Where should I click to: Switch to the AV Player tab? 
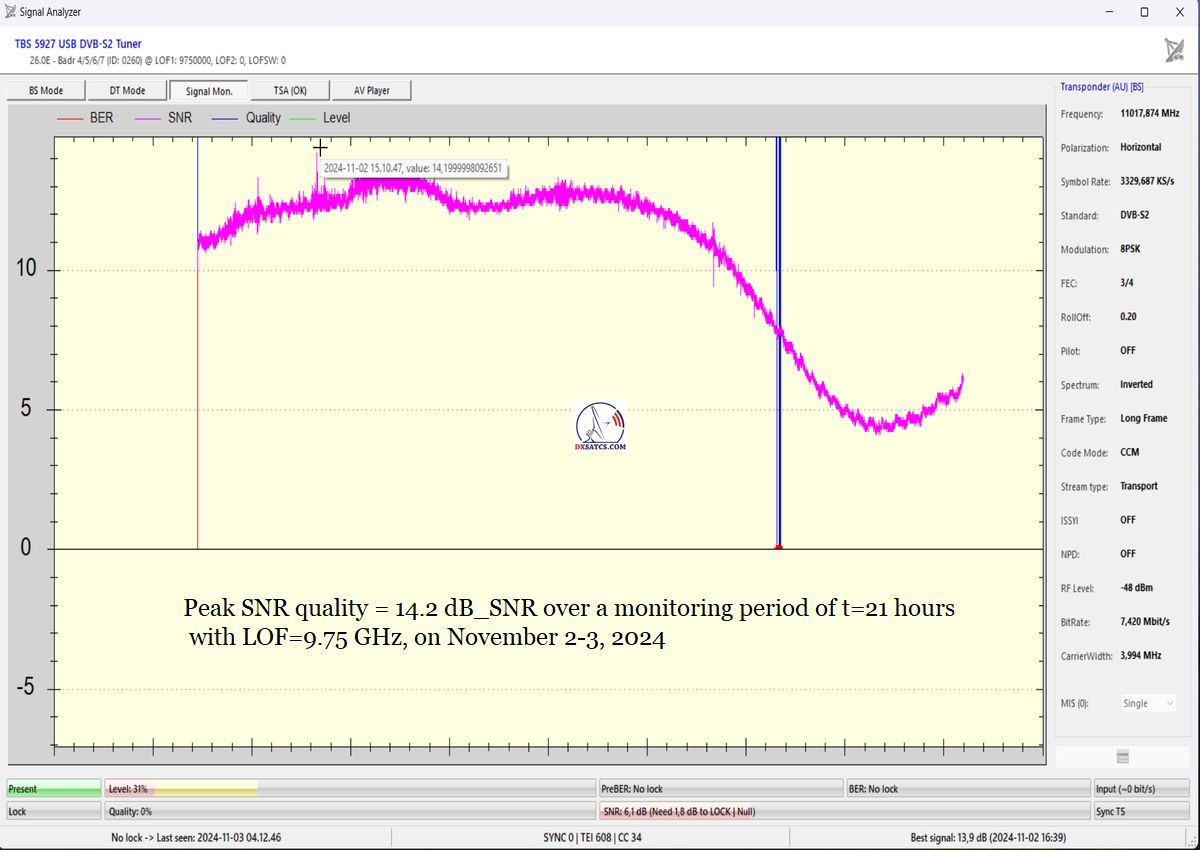click(x=371, y=91)
